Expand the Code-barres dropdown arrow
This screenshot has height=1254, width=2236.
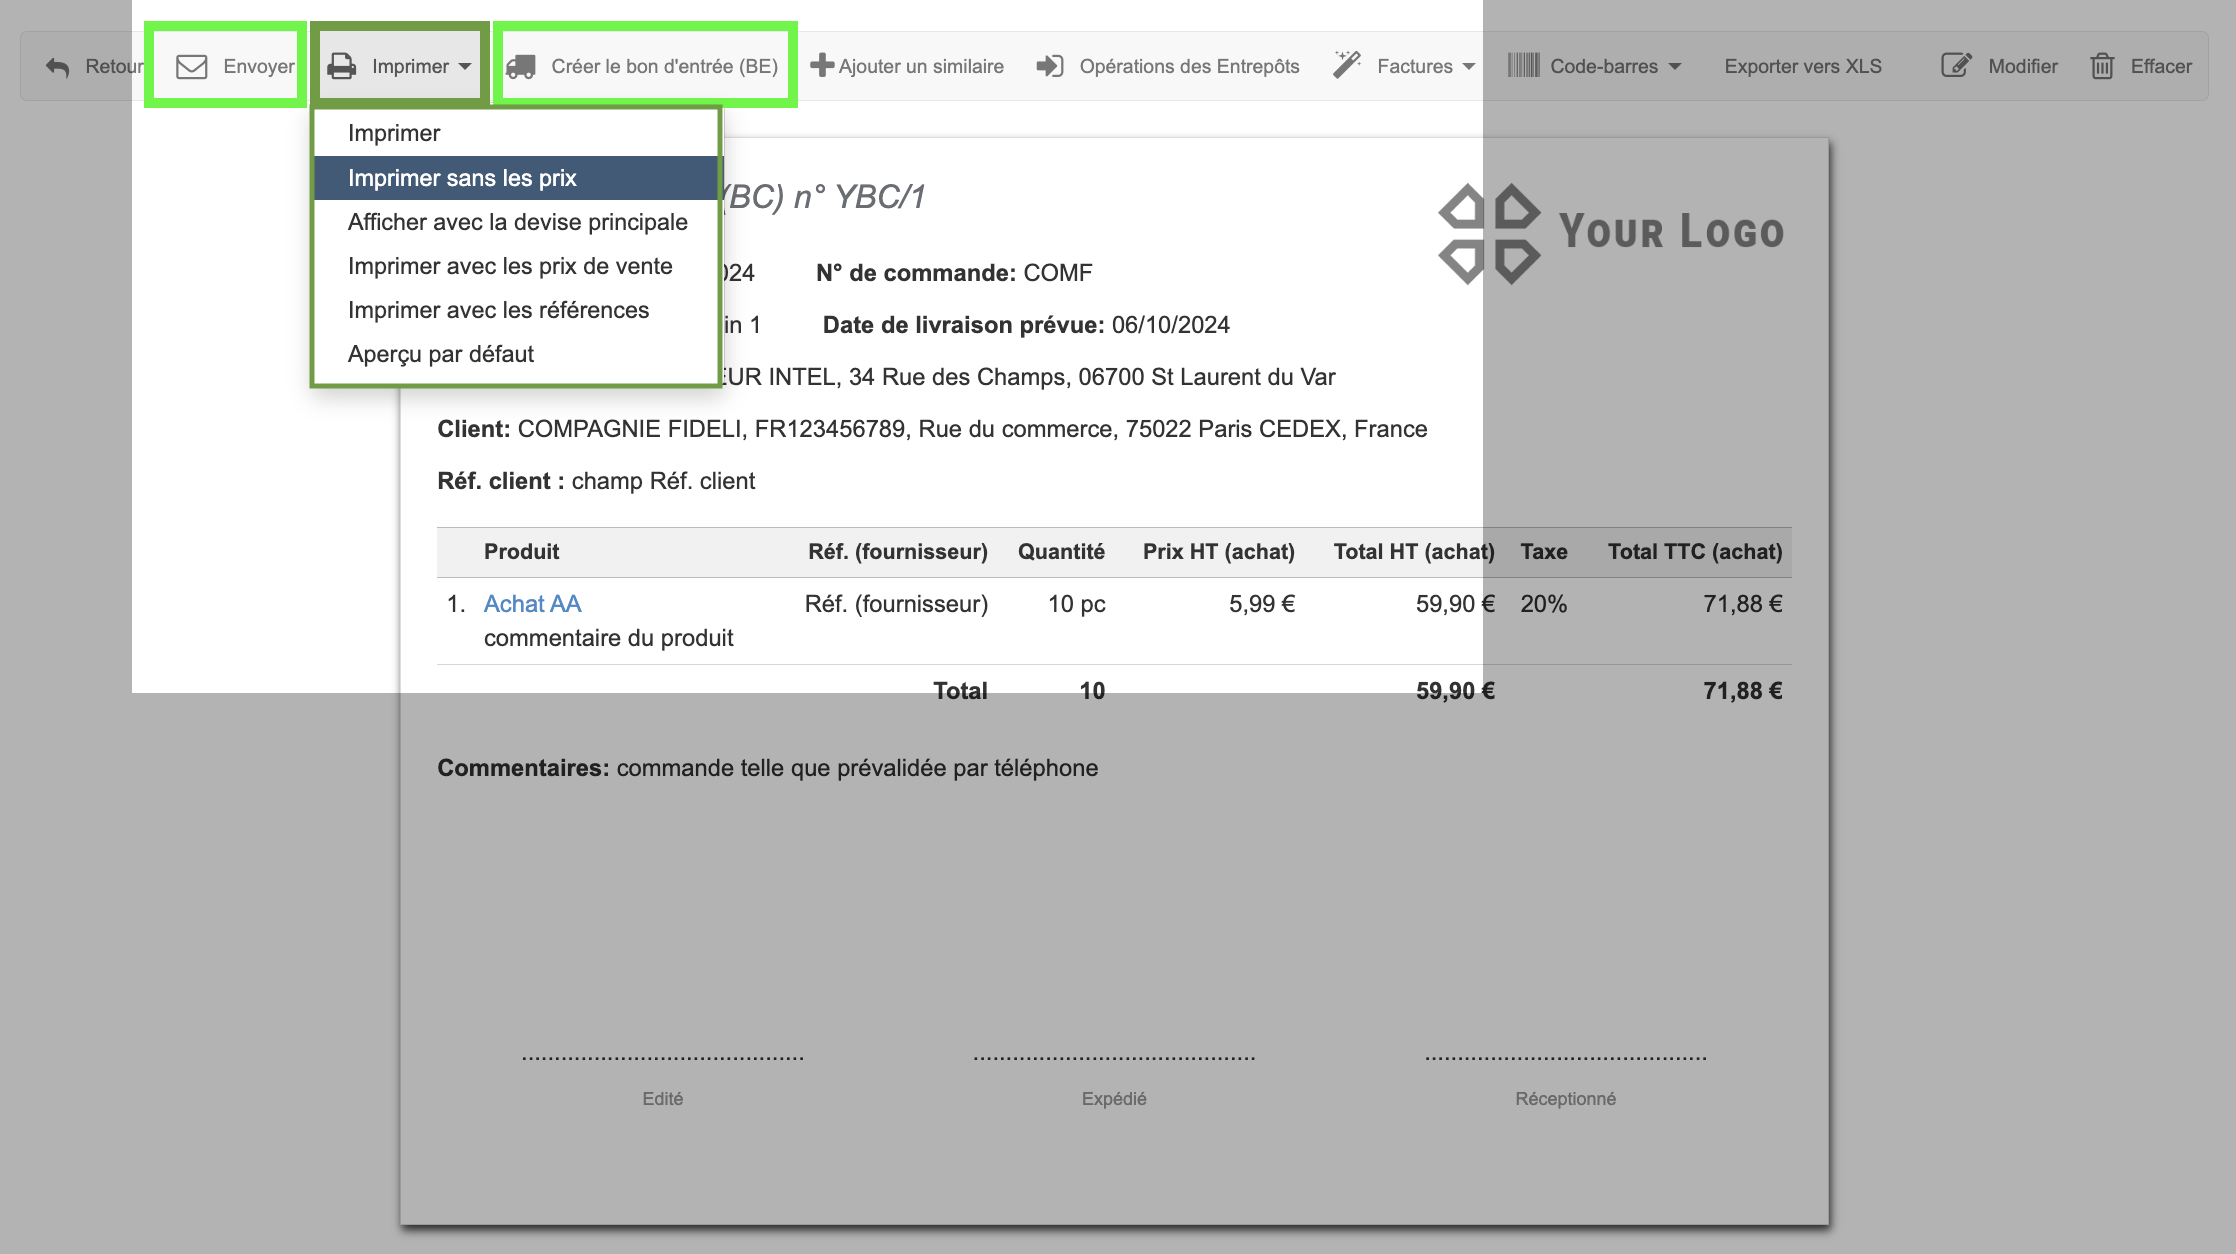click(1676, 67)
